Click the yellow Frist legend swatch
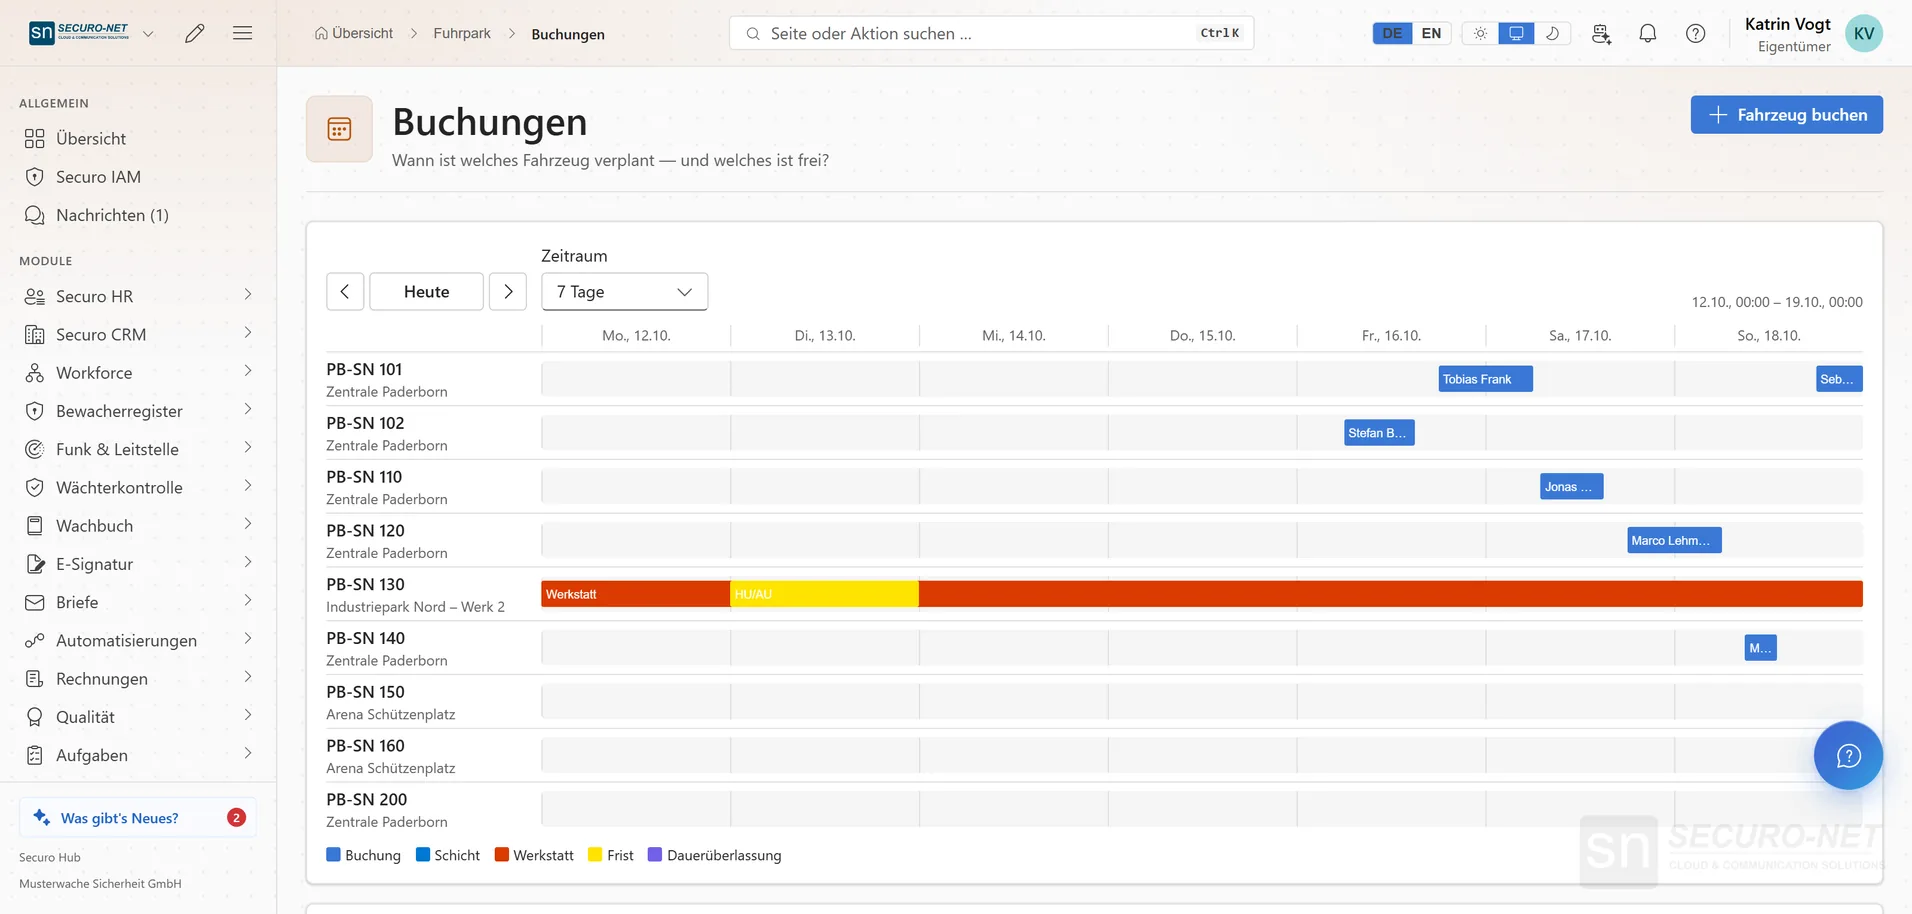 point(595,855)
